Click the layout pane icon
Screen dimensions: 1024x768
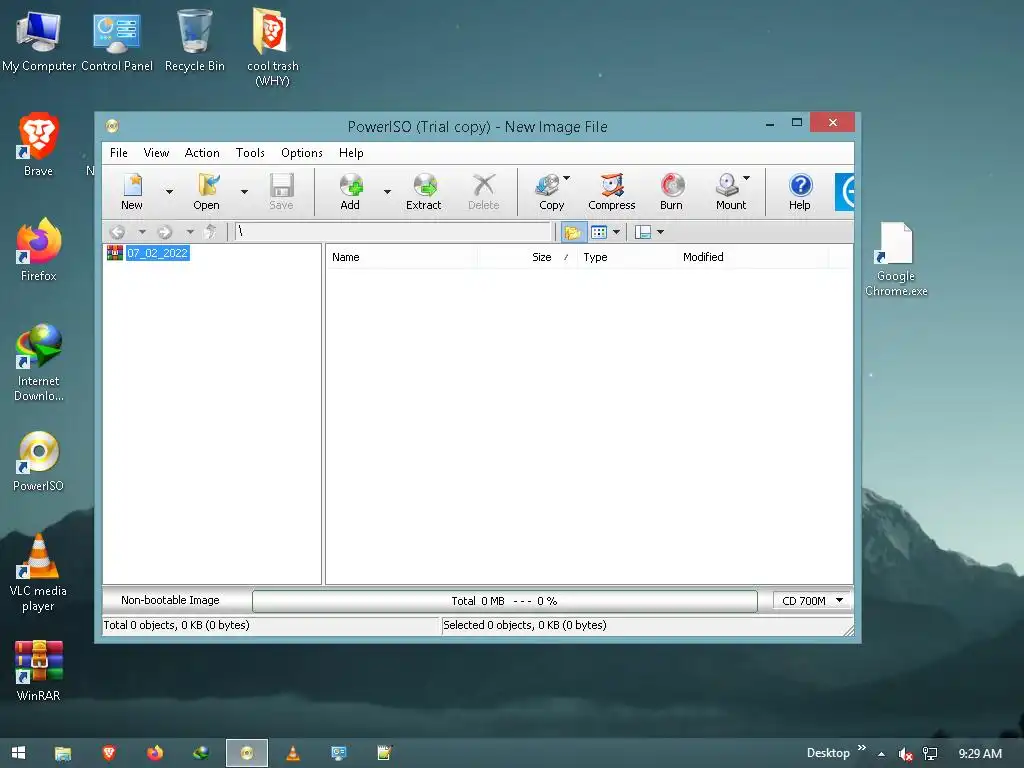(x=643, y=232)
